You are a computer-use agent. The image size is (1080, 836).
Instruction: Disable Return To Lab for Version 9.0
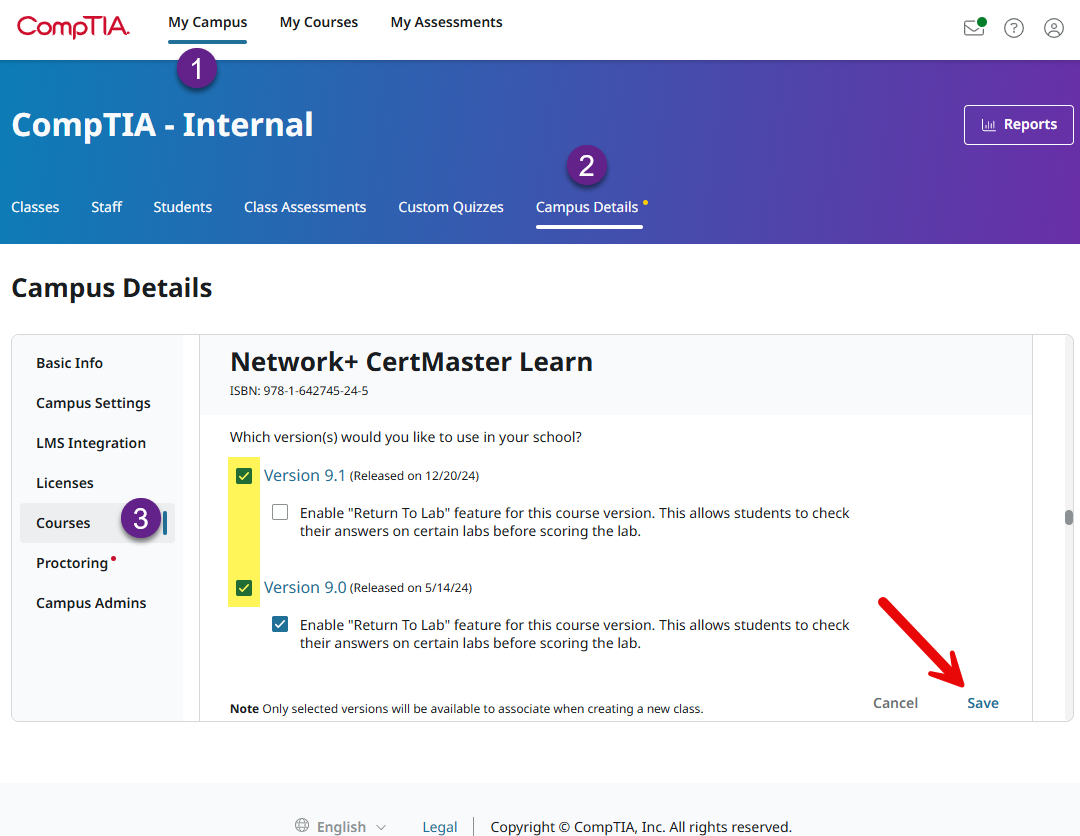click(x=280, y=625)
